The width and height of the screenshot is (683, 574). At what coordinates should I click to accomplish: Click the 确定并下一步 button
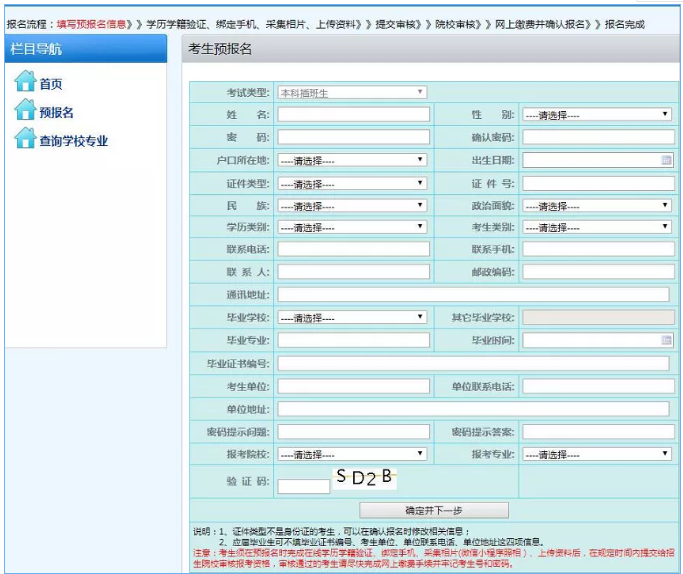pos(434,510)
